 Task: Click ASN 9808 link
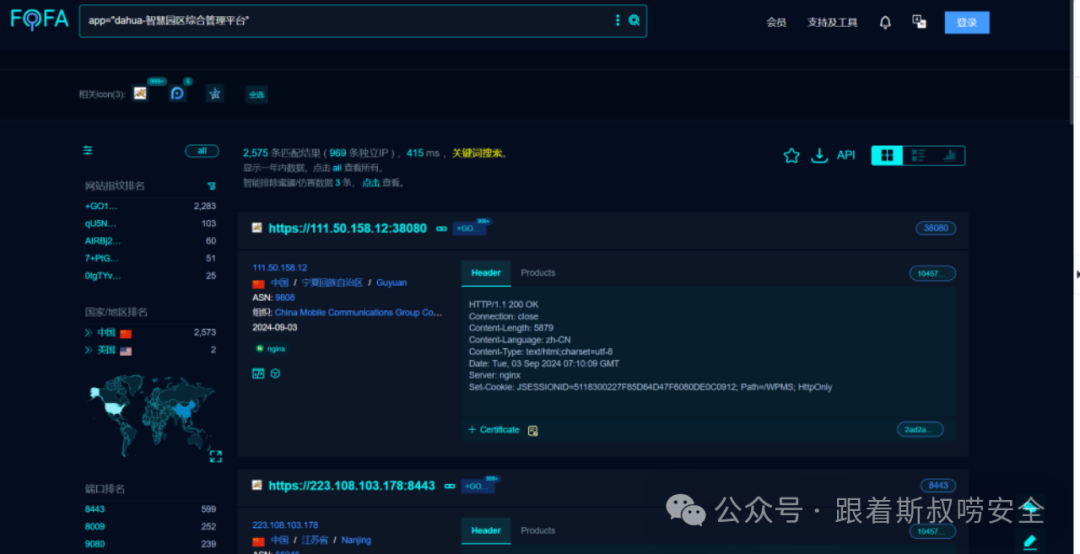285,298
